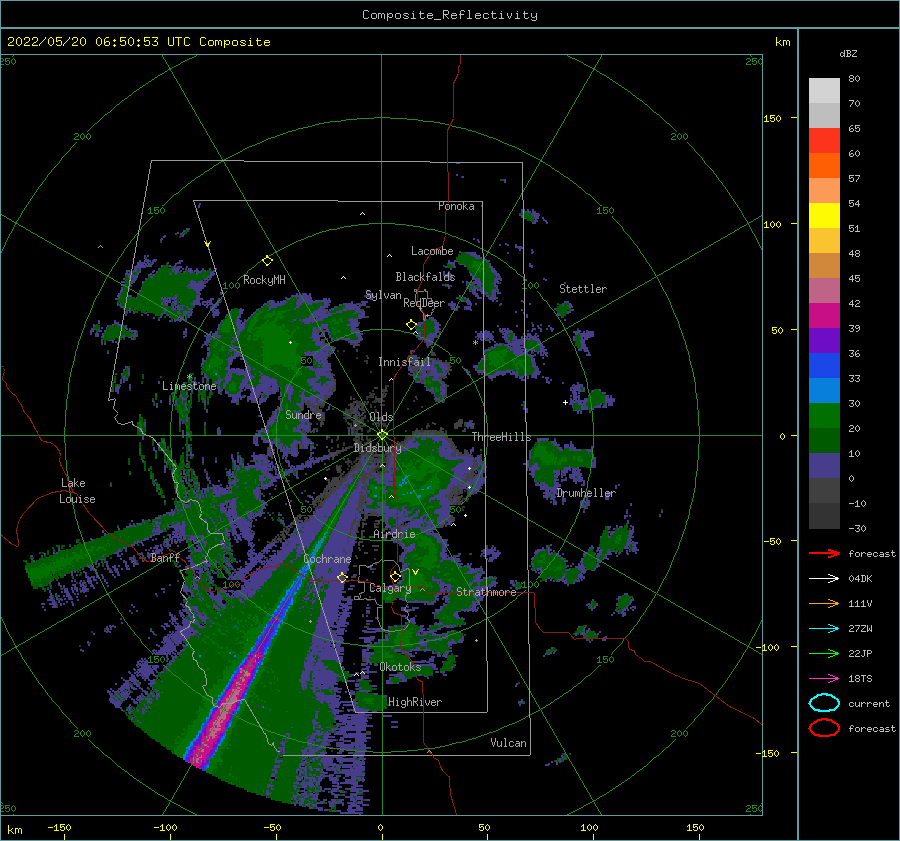Click the Ponoka city label
This screenshot has height=841, width=900.
456,206
